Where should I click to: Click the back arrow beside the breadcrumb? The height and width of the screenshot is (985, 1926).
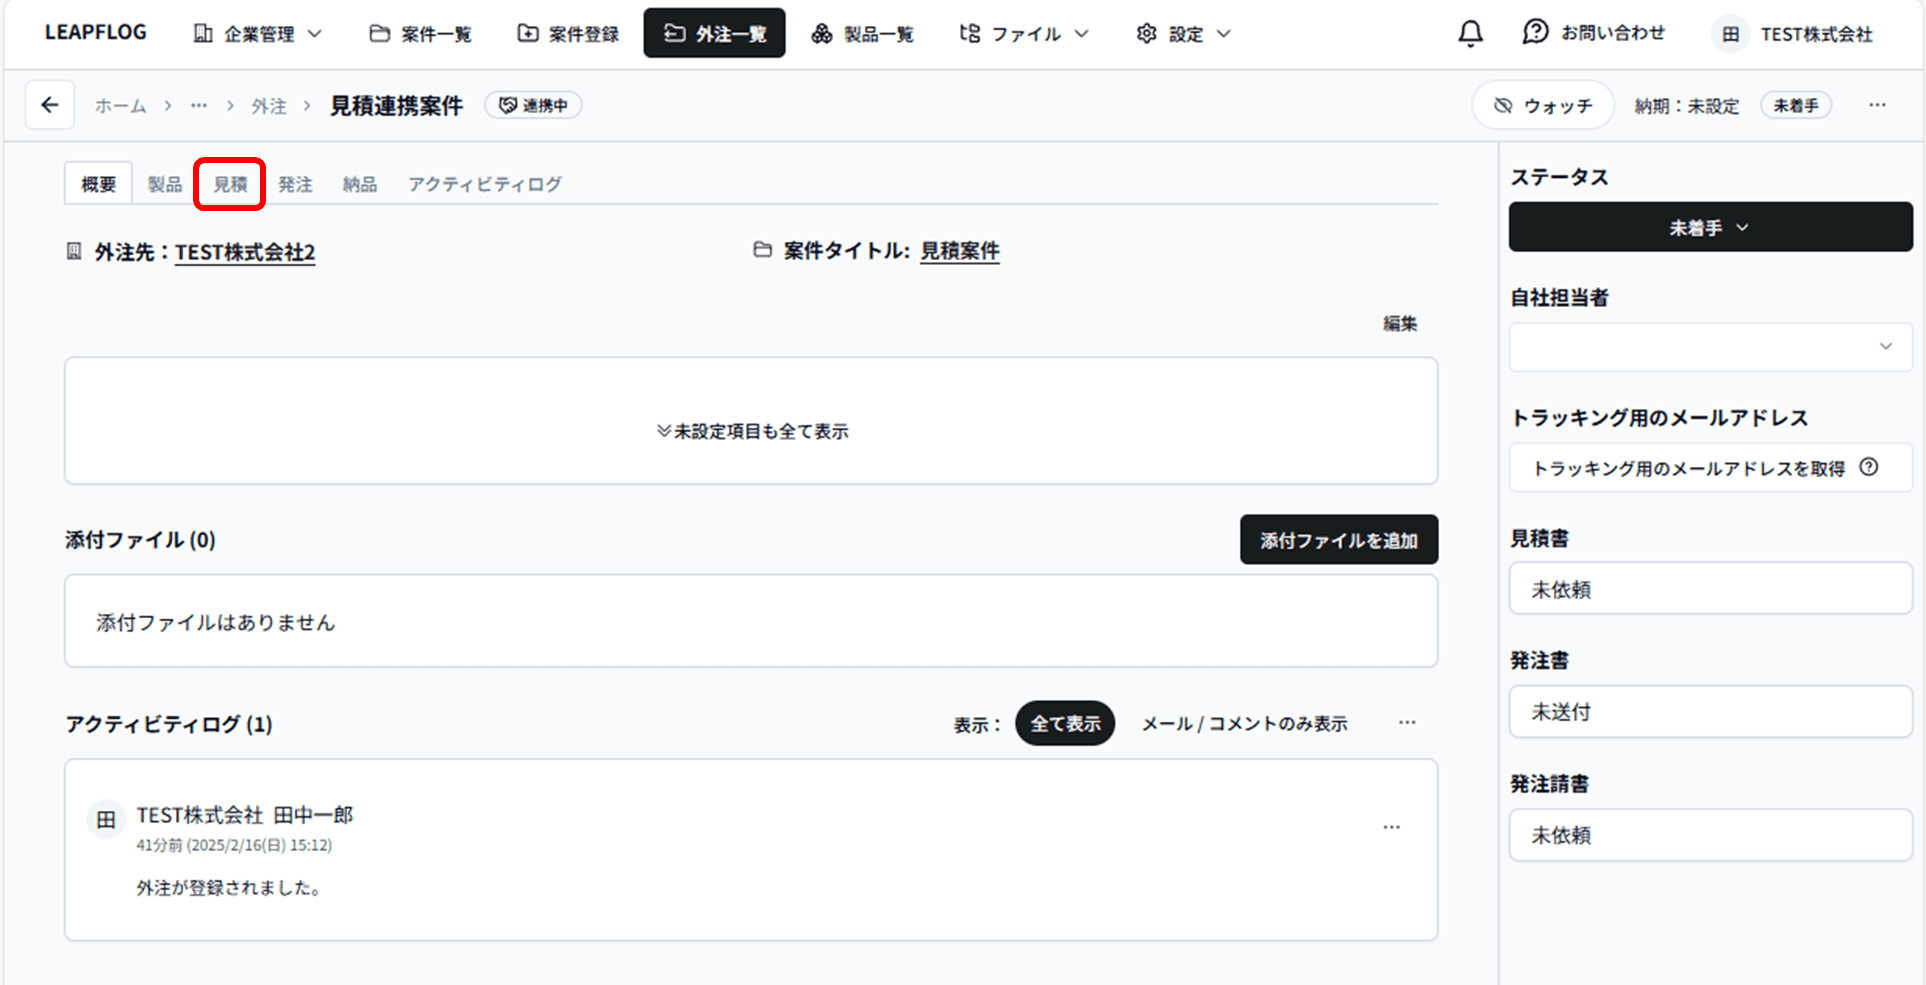tap(50, 105)
